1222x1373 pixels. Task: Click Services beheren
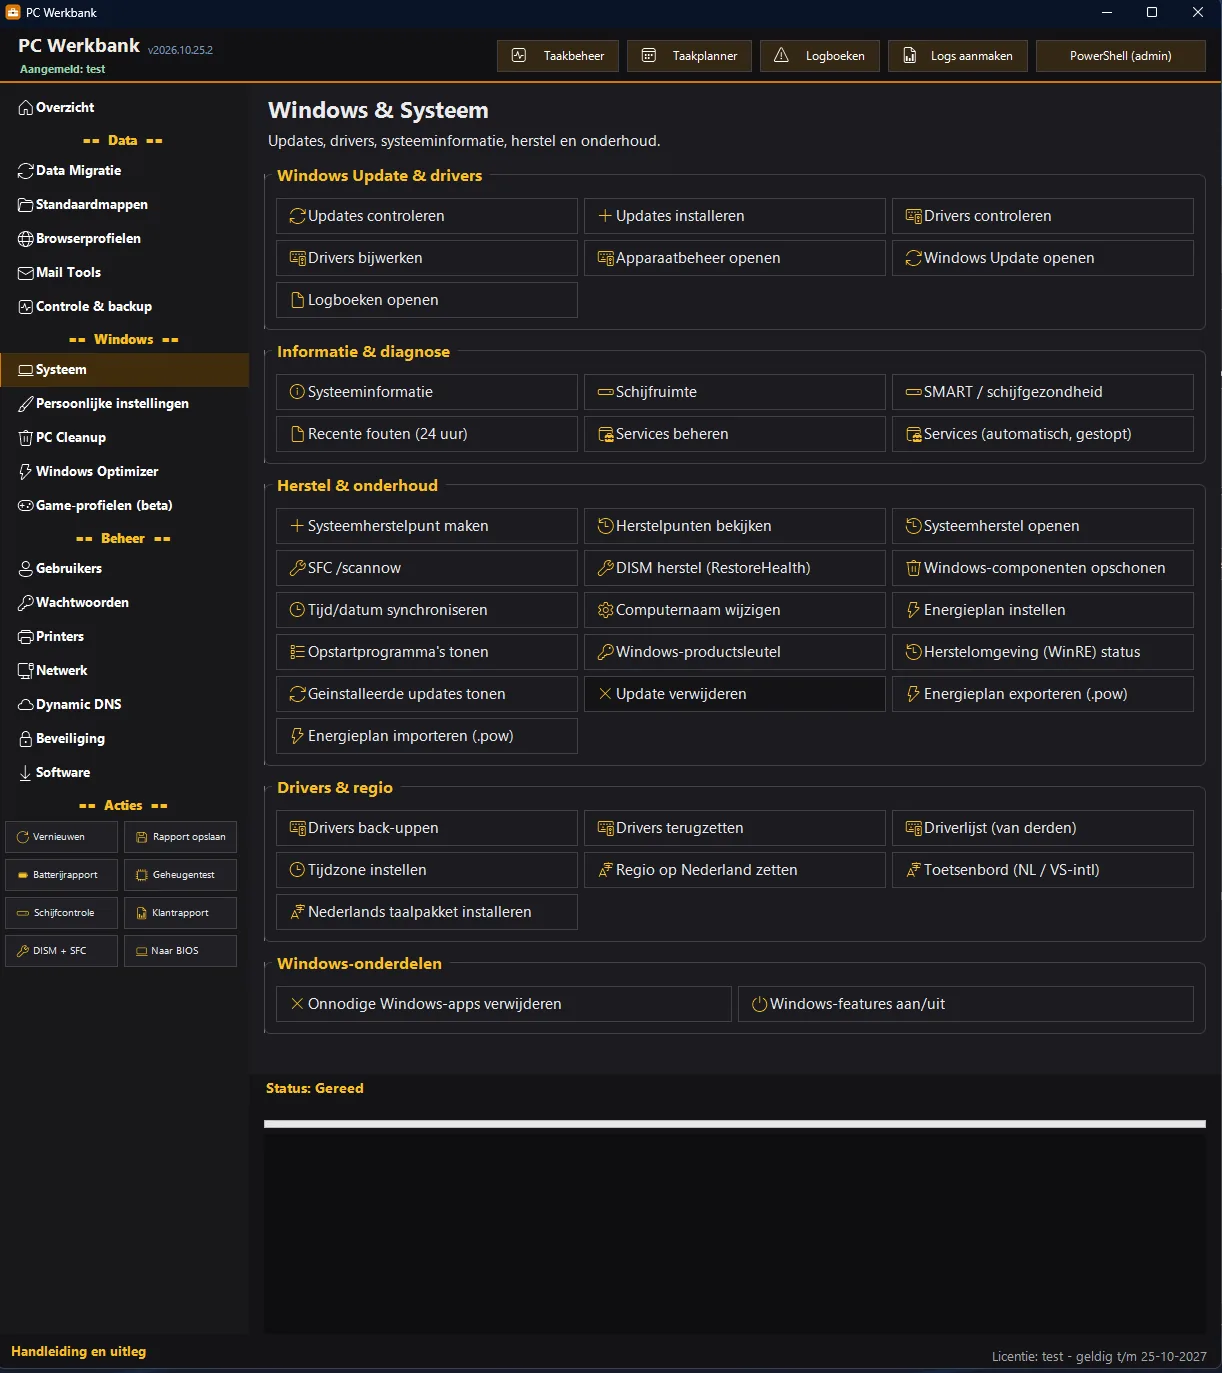coord(735,434)
